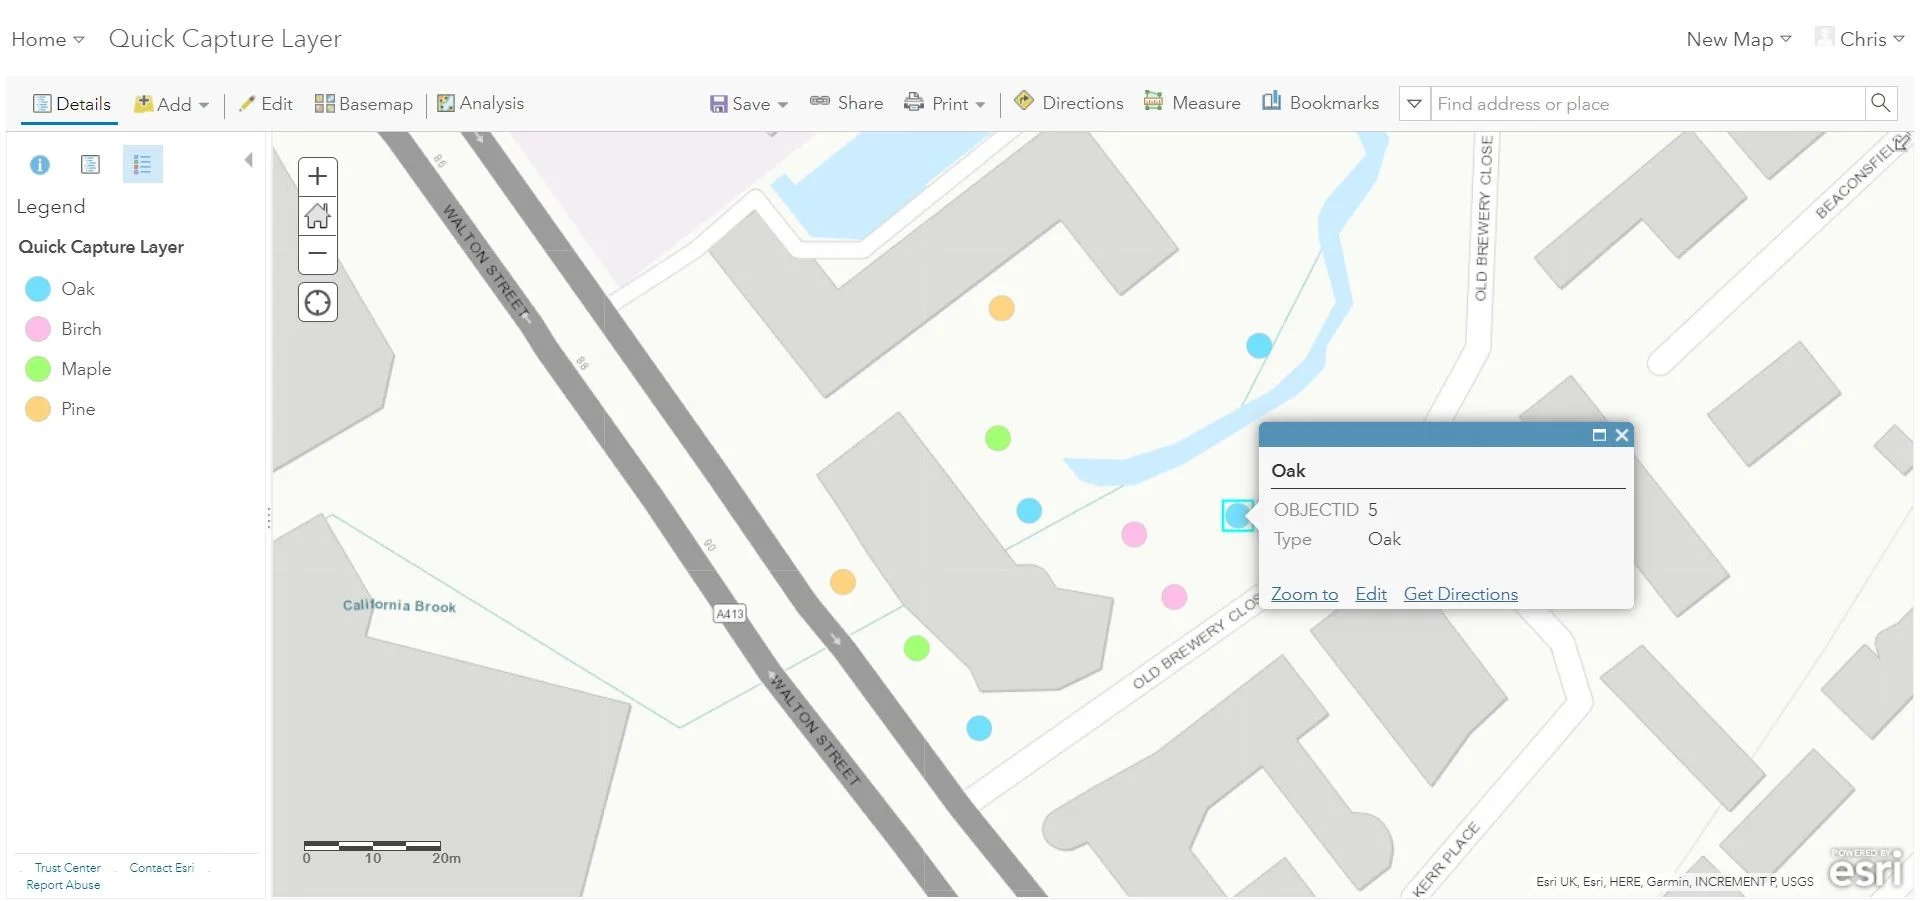The height and width of the screenshot is (901, 1920).
Task: Show the Legend icon in side panel
Action: tap(142, 165)
